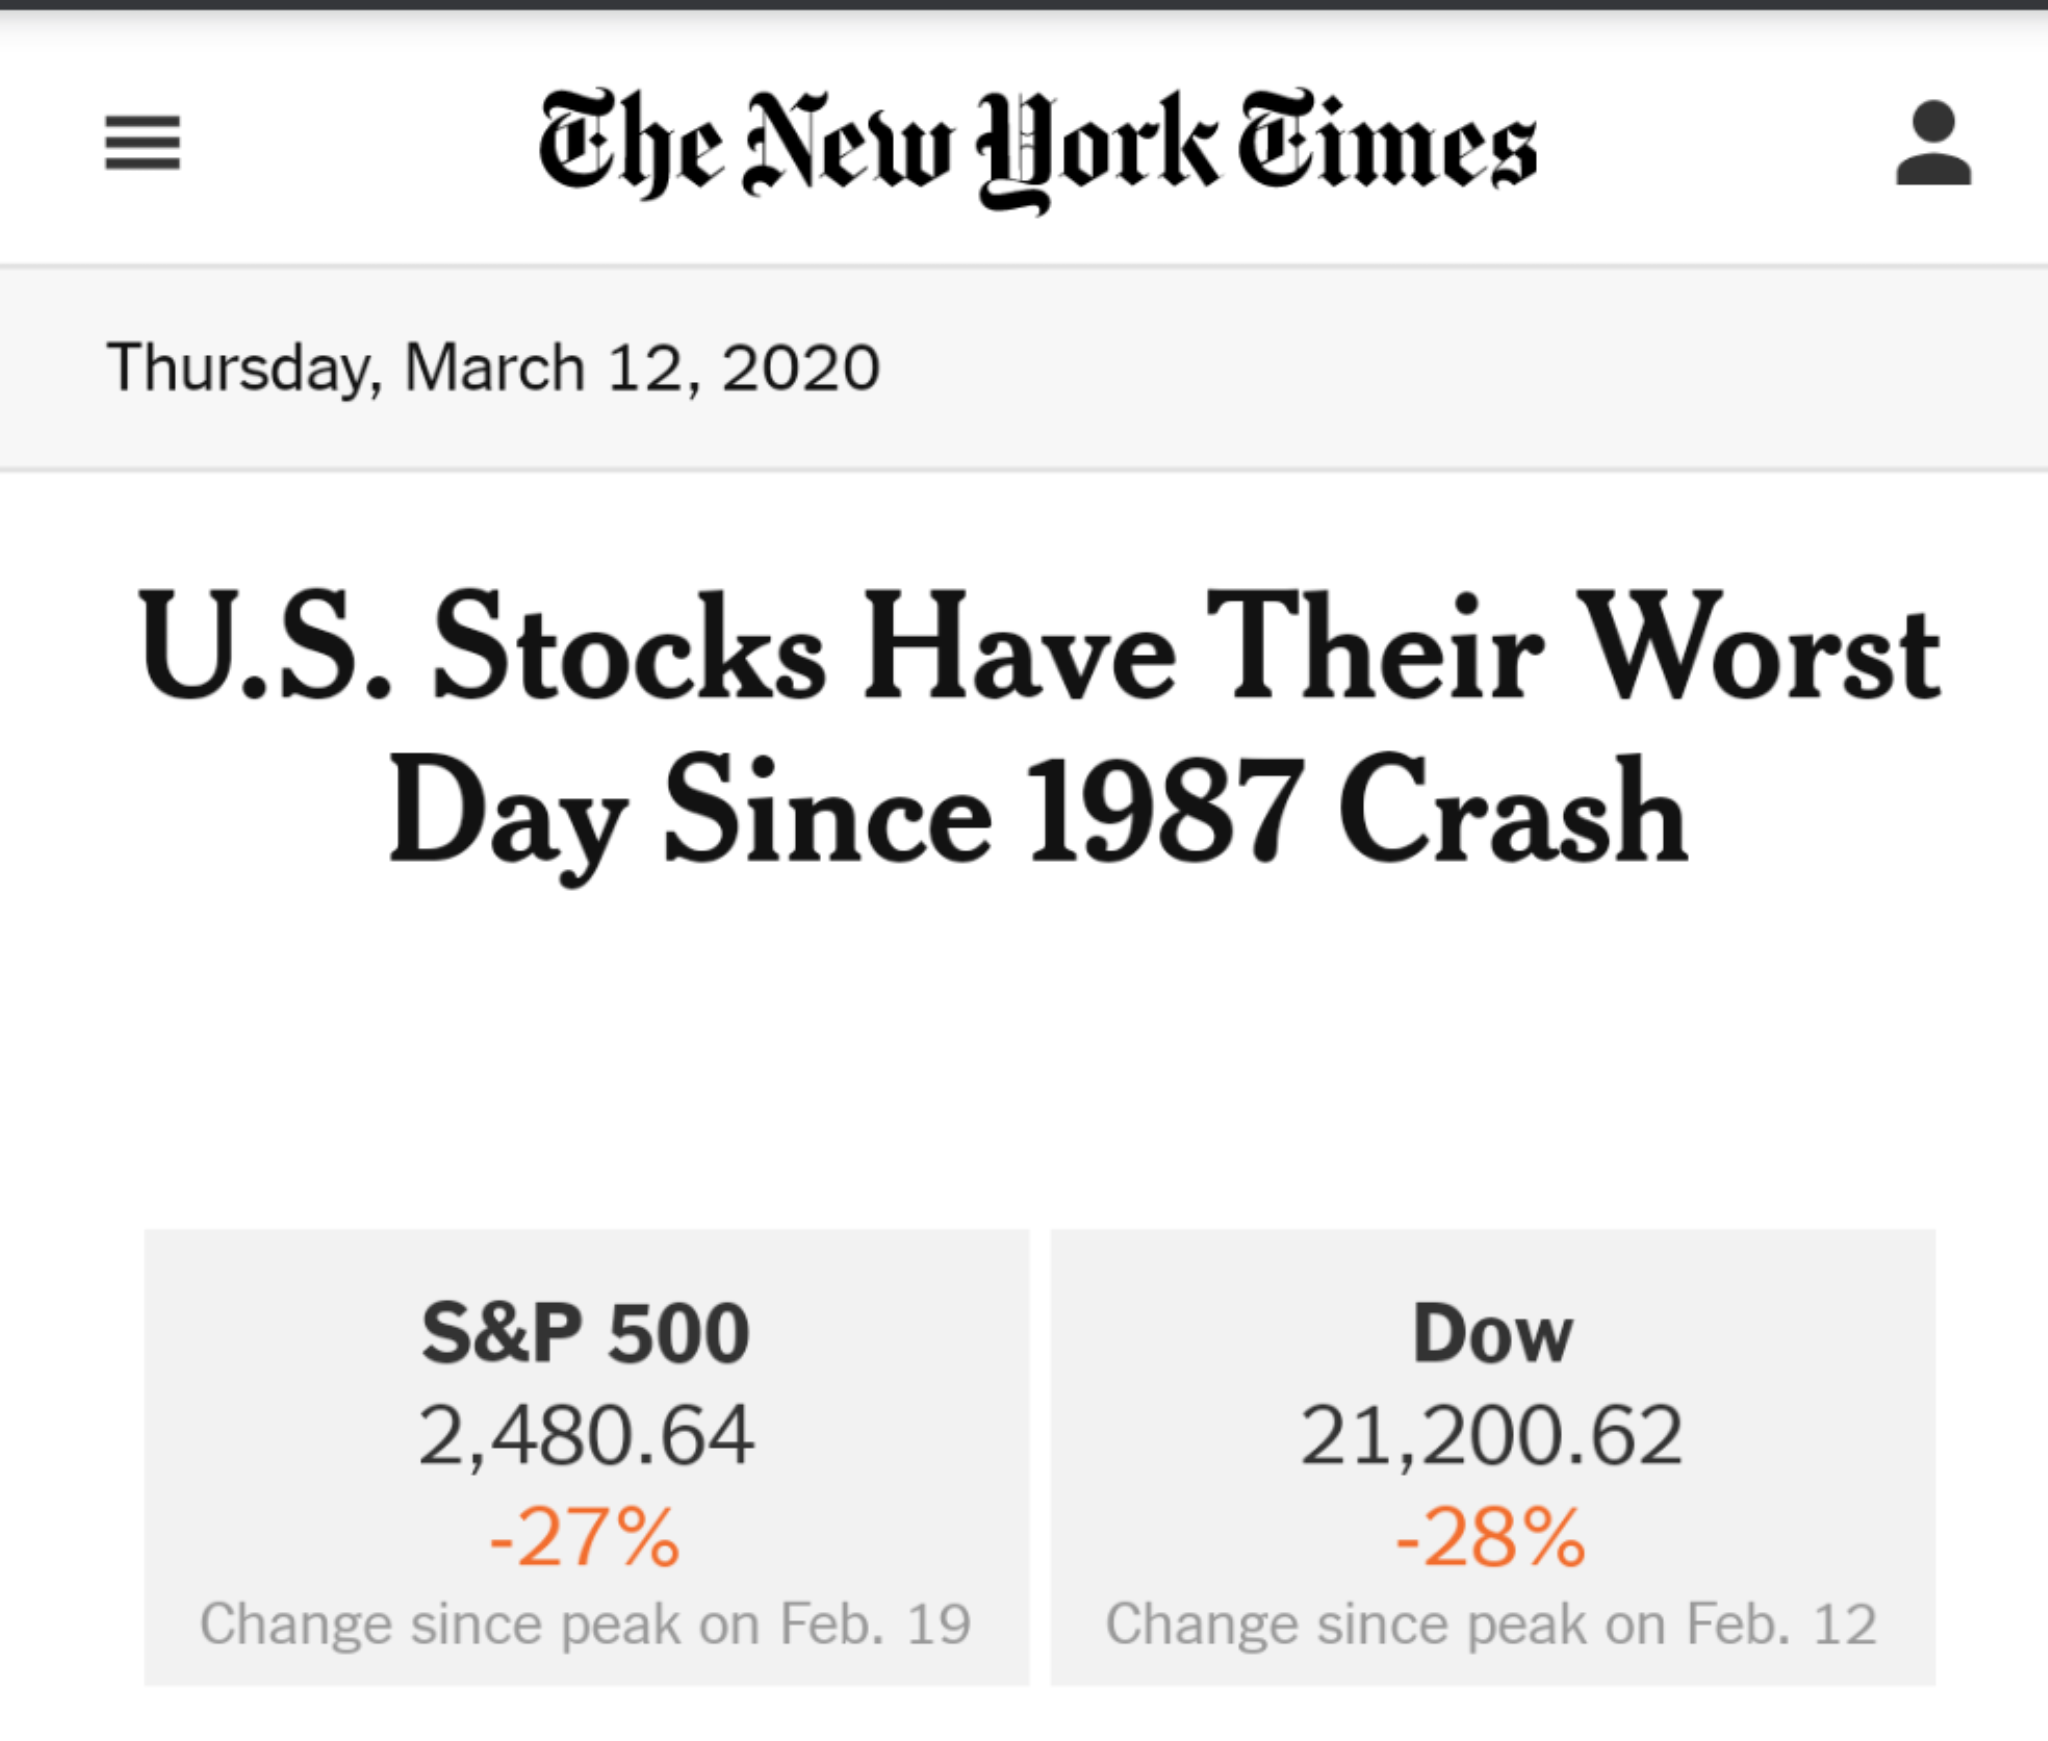Viewport: 2048px width, 1741px height.
Task: Click the orange -28% change figure
Action: 1491,1537
